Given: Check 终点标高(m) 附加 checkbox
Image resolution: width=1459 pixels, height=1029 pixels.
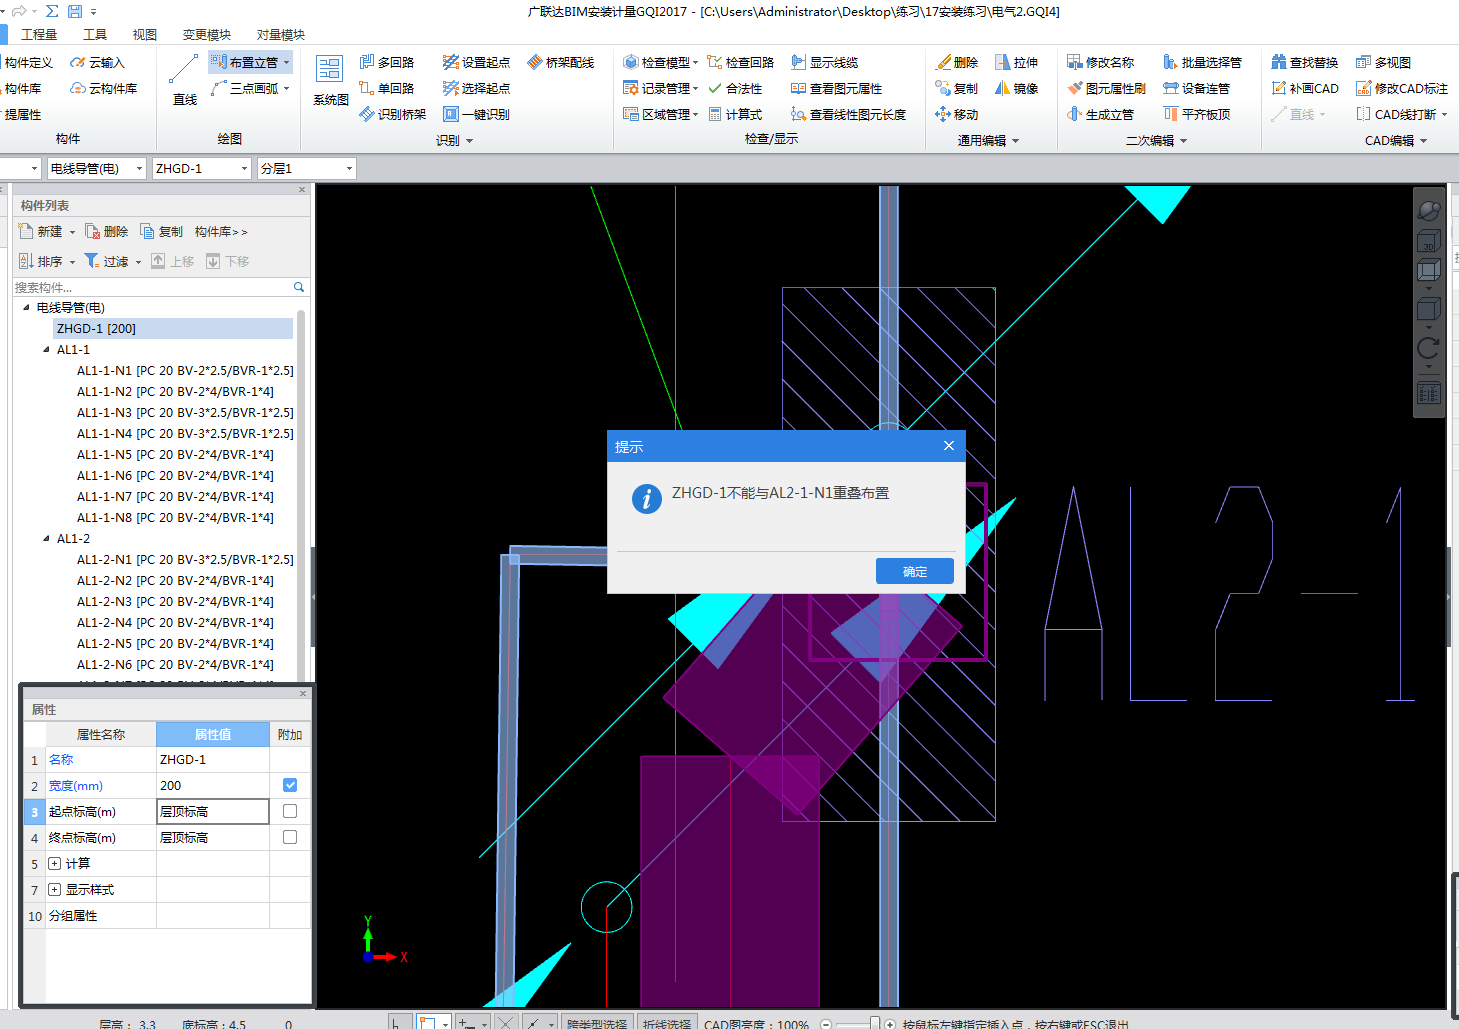Looking at the screenshot, I should pyautogui.click(x=290, y=837).
